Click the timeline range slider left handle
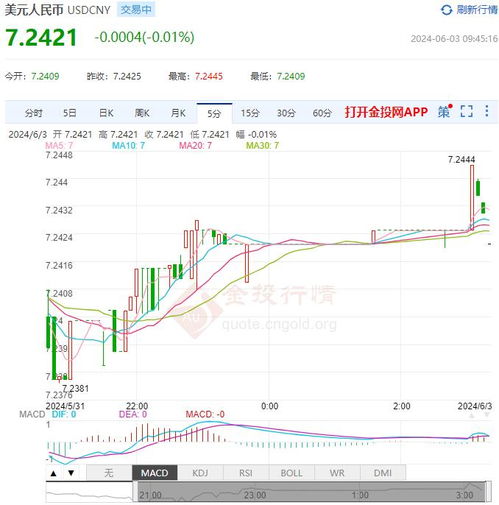The image size is (499, 505). (x=135, y=491)
